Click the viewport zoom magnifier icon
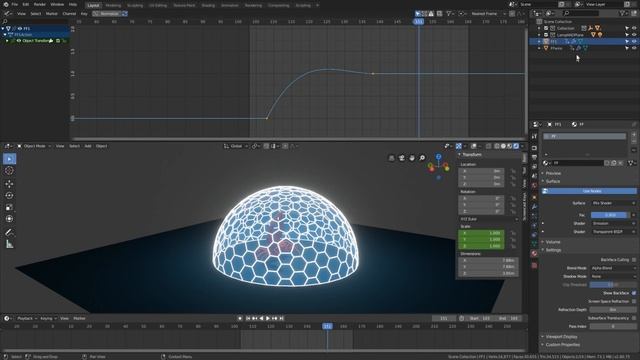The width and height of the screenshot is (640, 360). pos(422,158)
